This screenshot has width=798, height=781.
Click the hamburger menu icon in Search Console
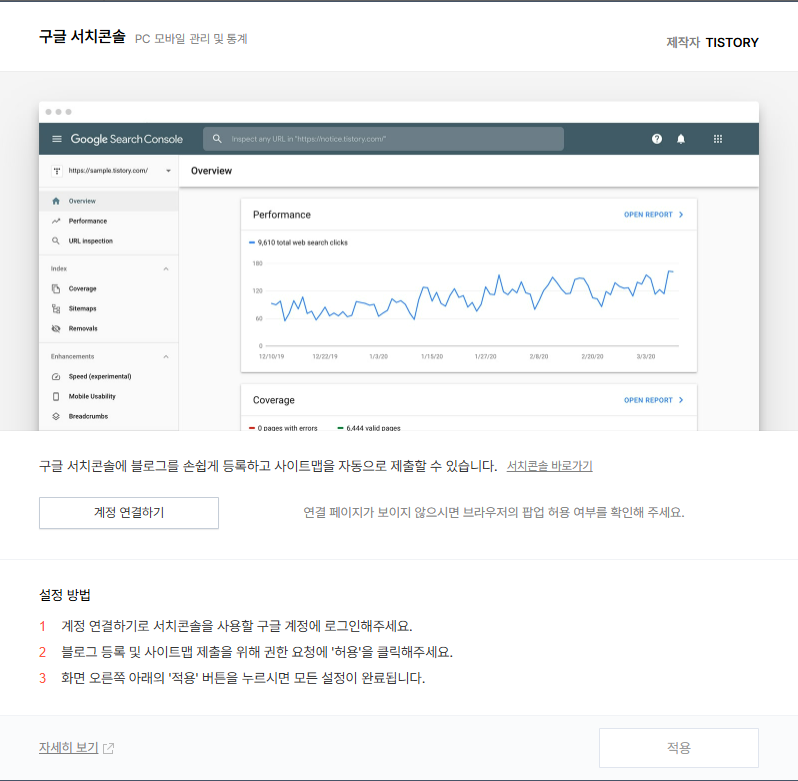[x=57, y=139]
